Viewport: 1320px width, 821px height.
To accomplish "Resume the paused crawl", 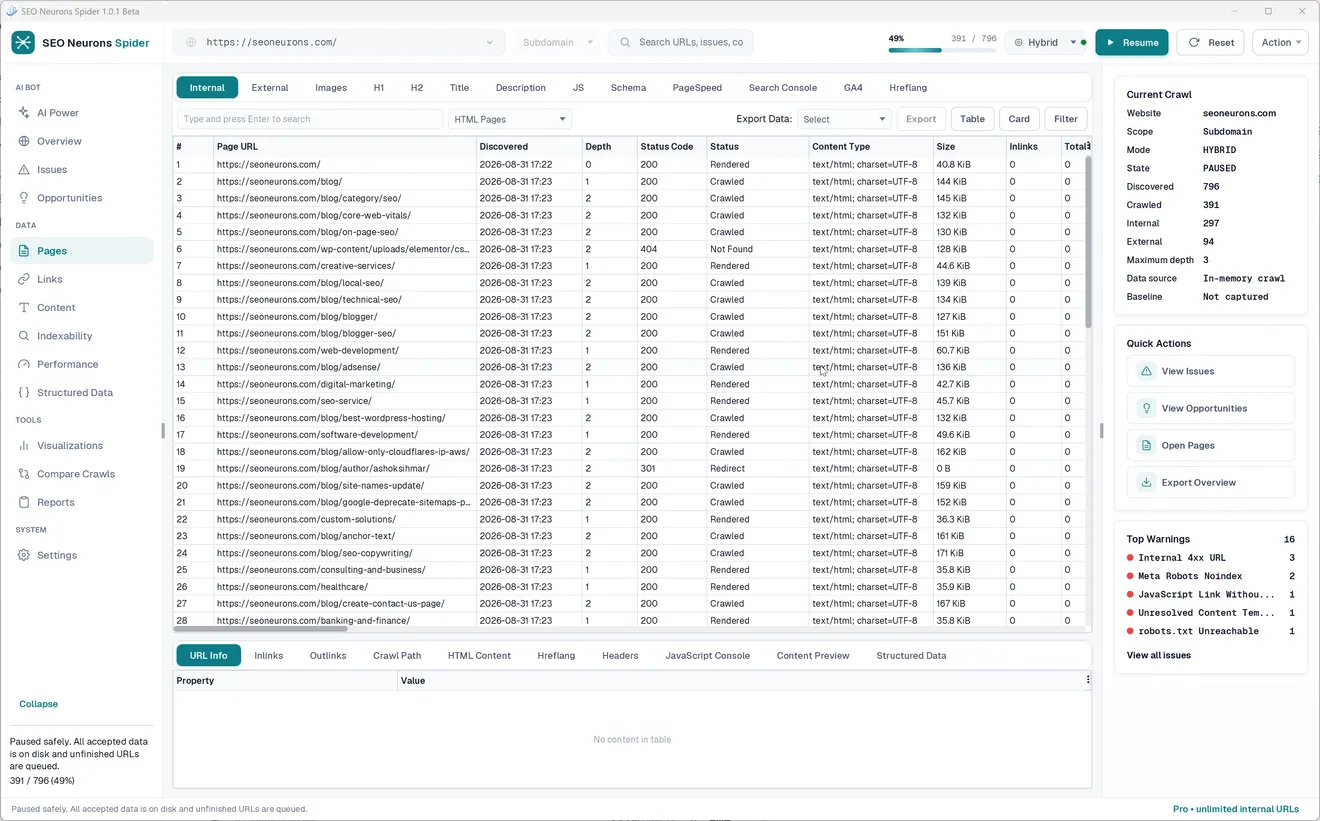I will tap(1132, 42).
